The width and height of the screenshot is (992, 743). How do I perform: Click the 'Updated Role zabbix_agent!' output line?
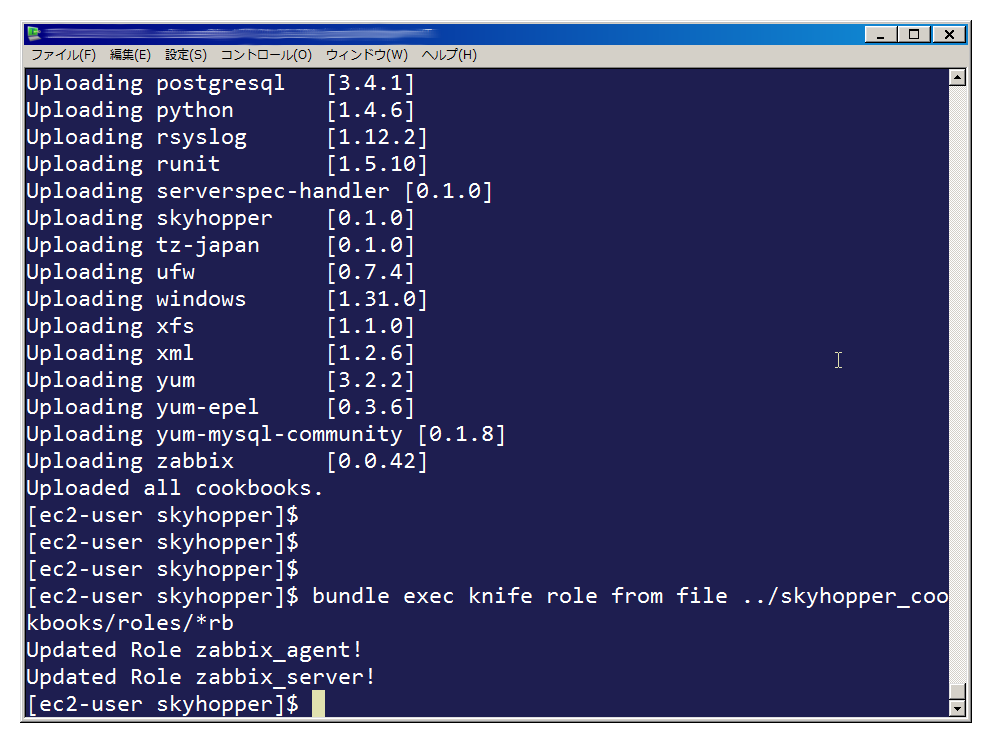click(194, 650)
